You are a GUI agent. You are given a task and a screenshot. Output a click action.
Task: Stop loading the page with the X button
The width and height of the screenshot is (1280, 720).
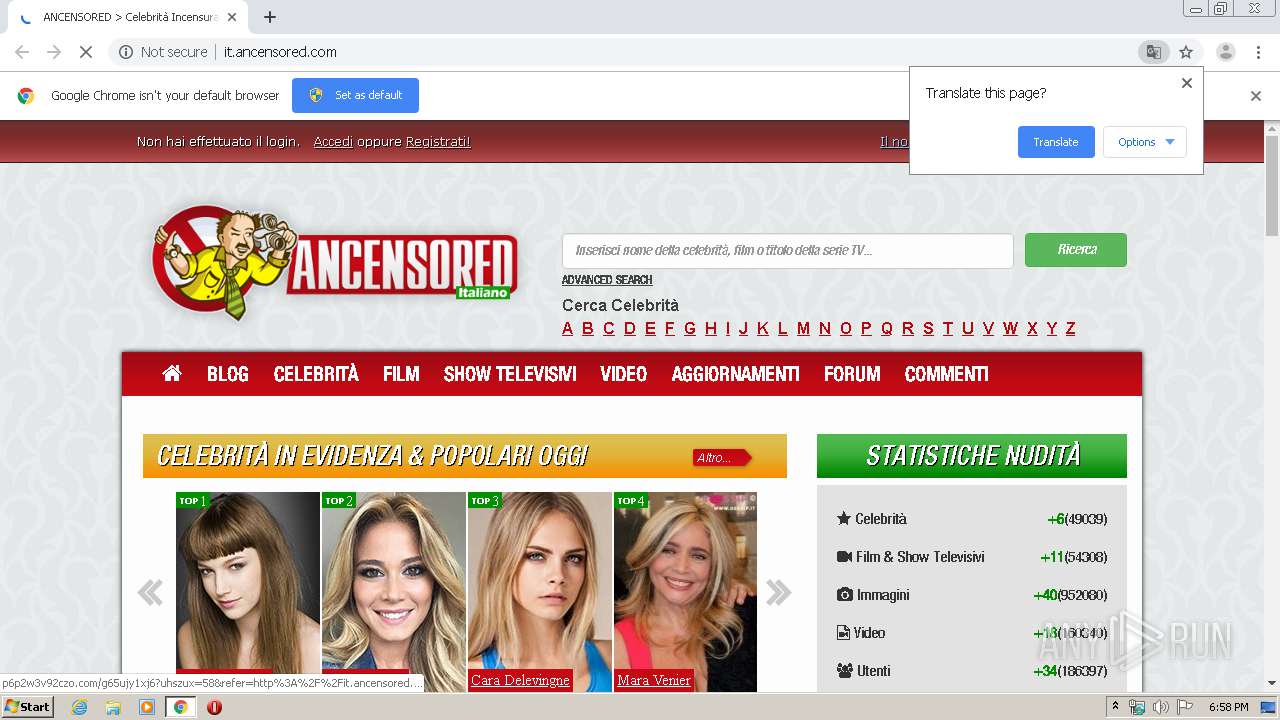click(86, 52)
